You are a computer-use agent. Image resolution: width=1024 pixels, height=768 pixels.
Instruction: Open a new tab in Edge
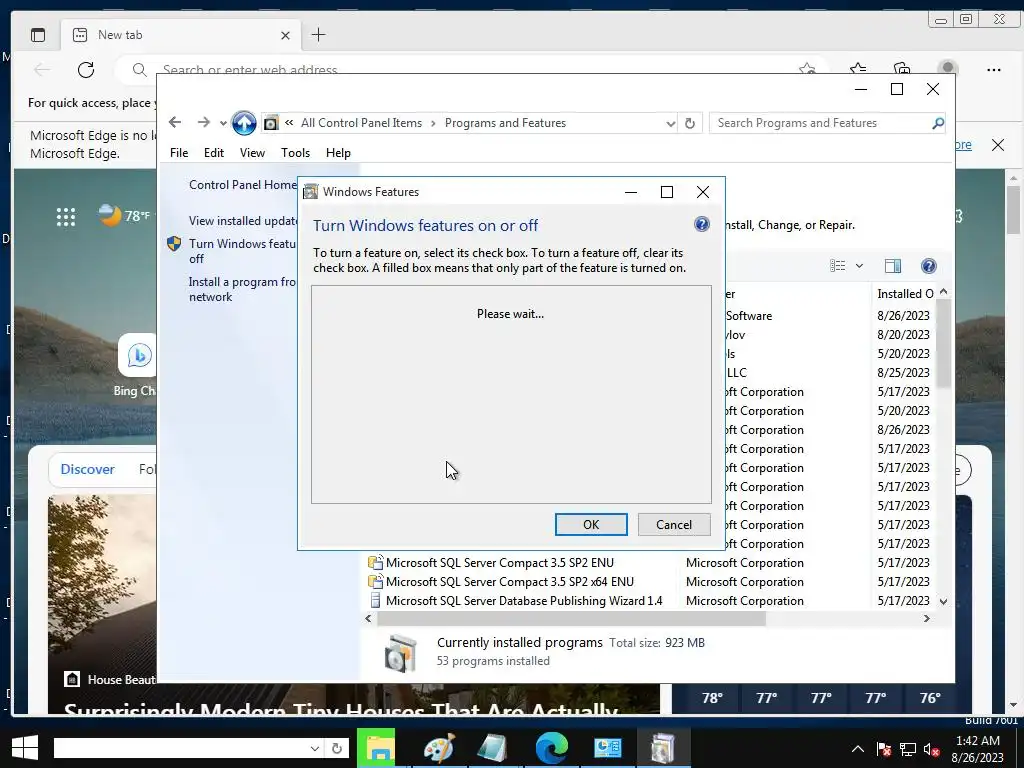tap(319, 35)
